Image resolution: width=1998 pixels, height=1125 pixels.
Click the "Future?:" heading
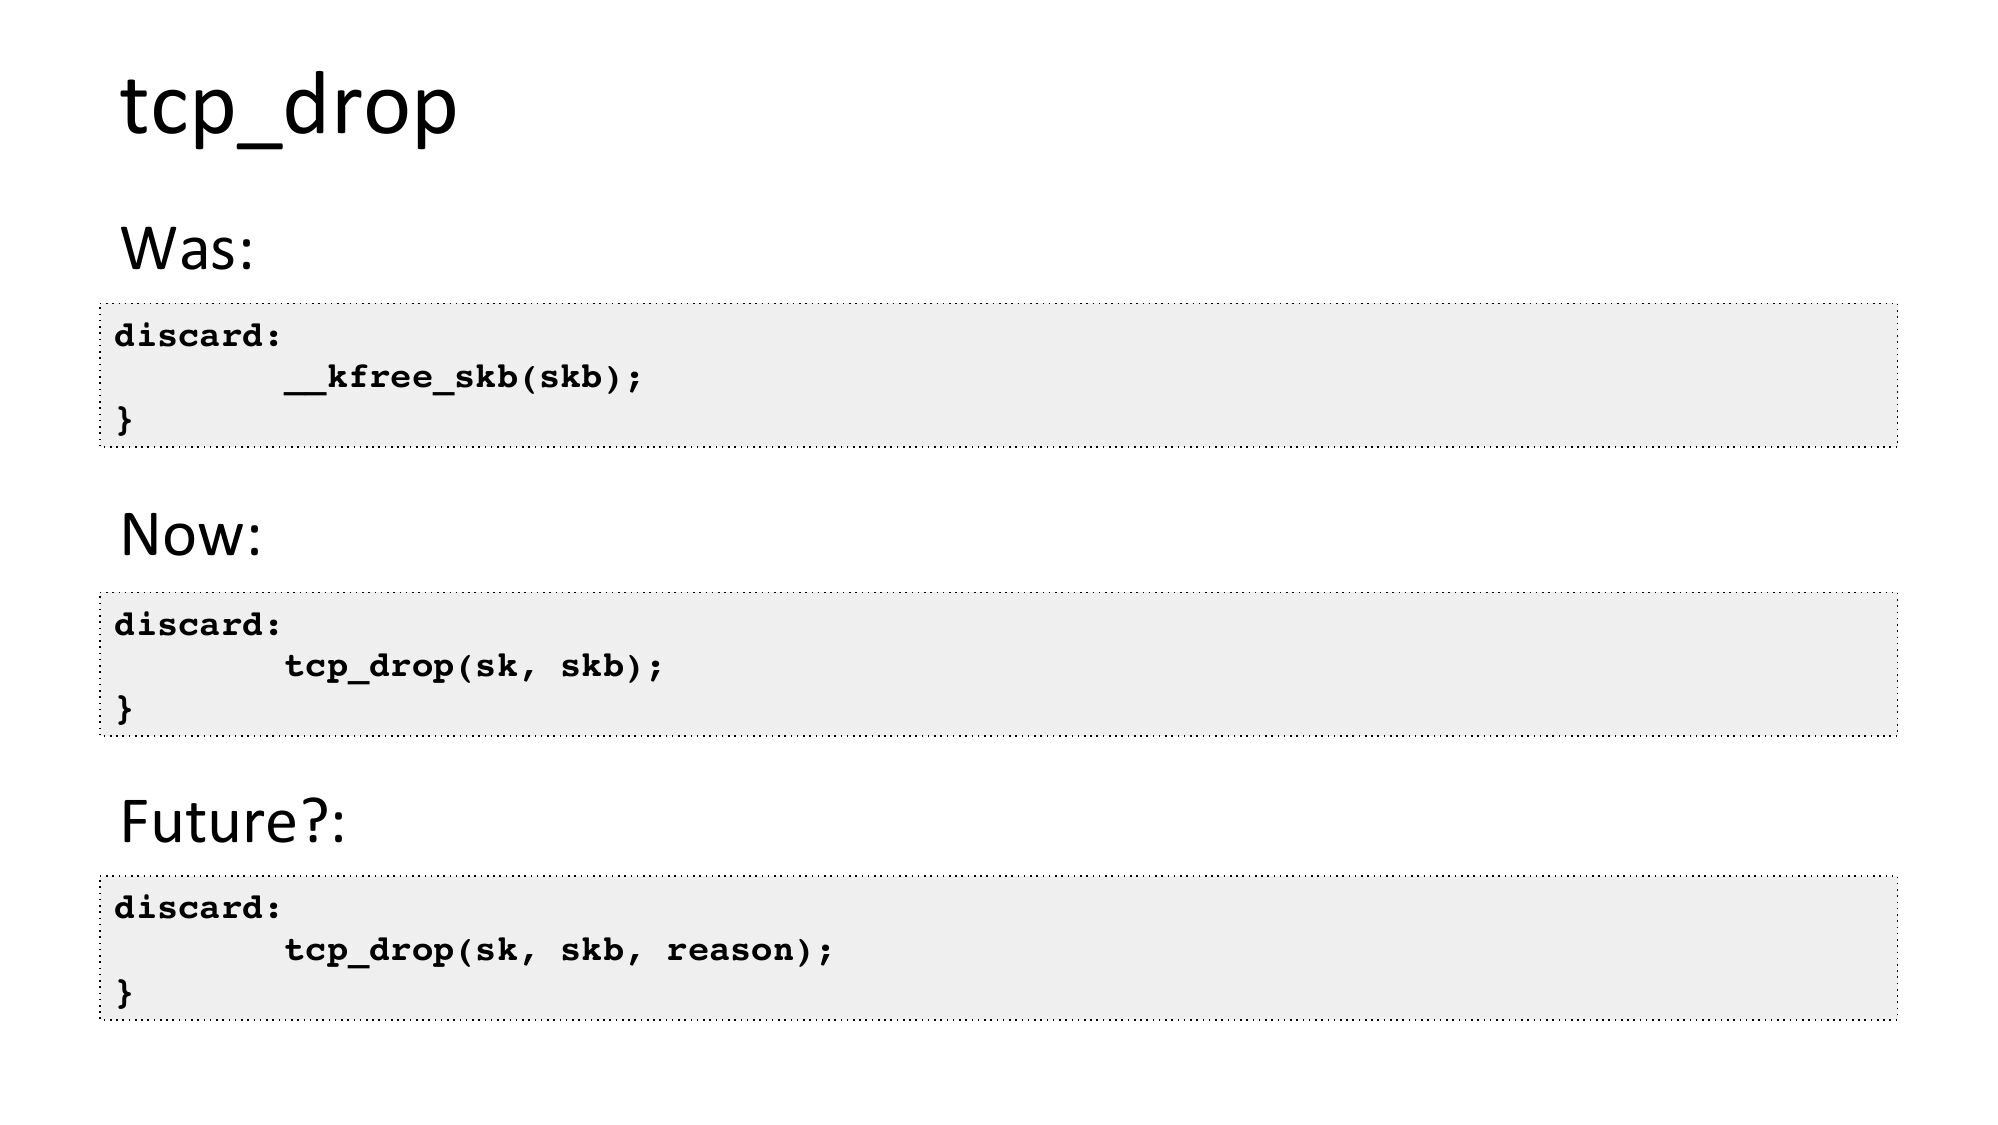point(232,821)
